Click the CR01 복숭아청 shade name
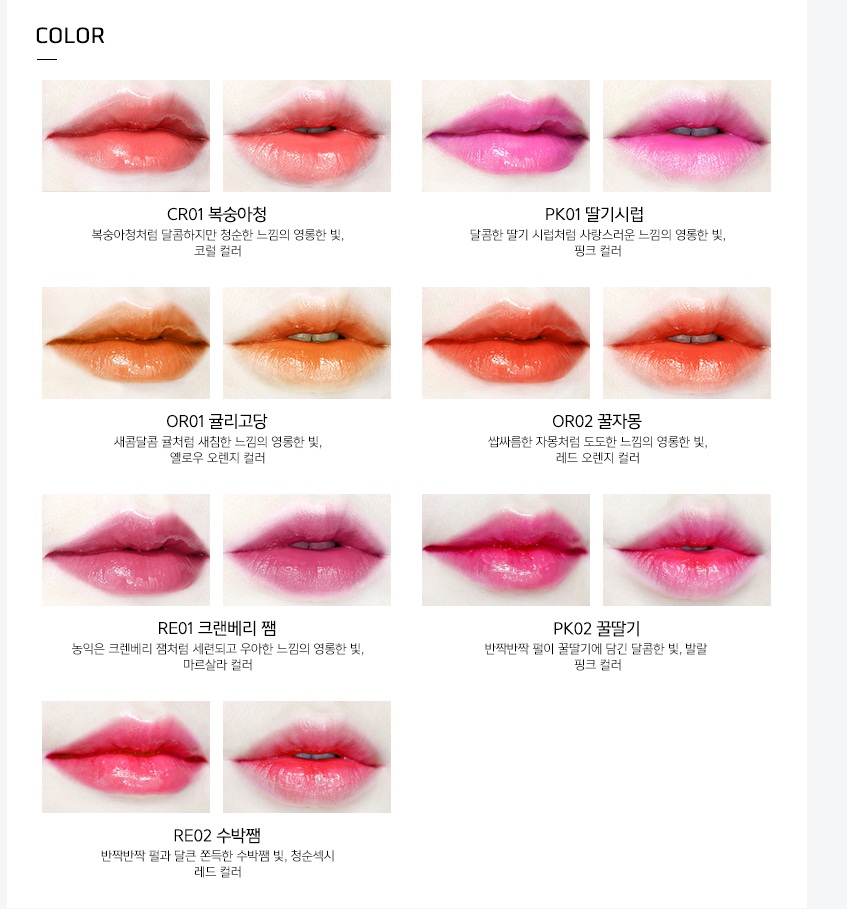The width and height of the screenshot is (847, 909). point(217,214)
